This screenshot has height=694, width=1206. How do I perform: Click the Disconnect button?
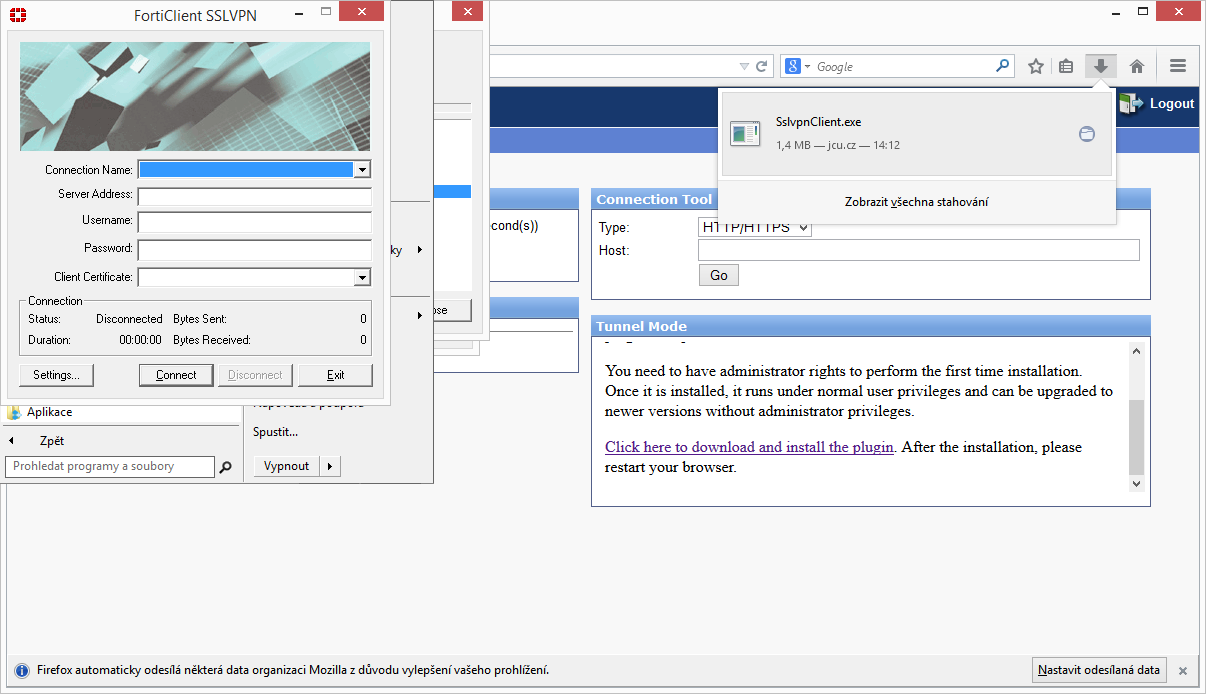[x=255, y=375]
